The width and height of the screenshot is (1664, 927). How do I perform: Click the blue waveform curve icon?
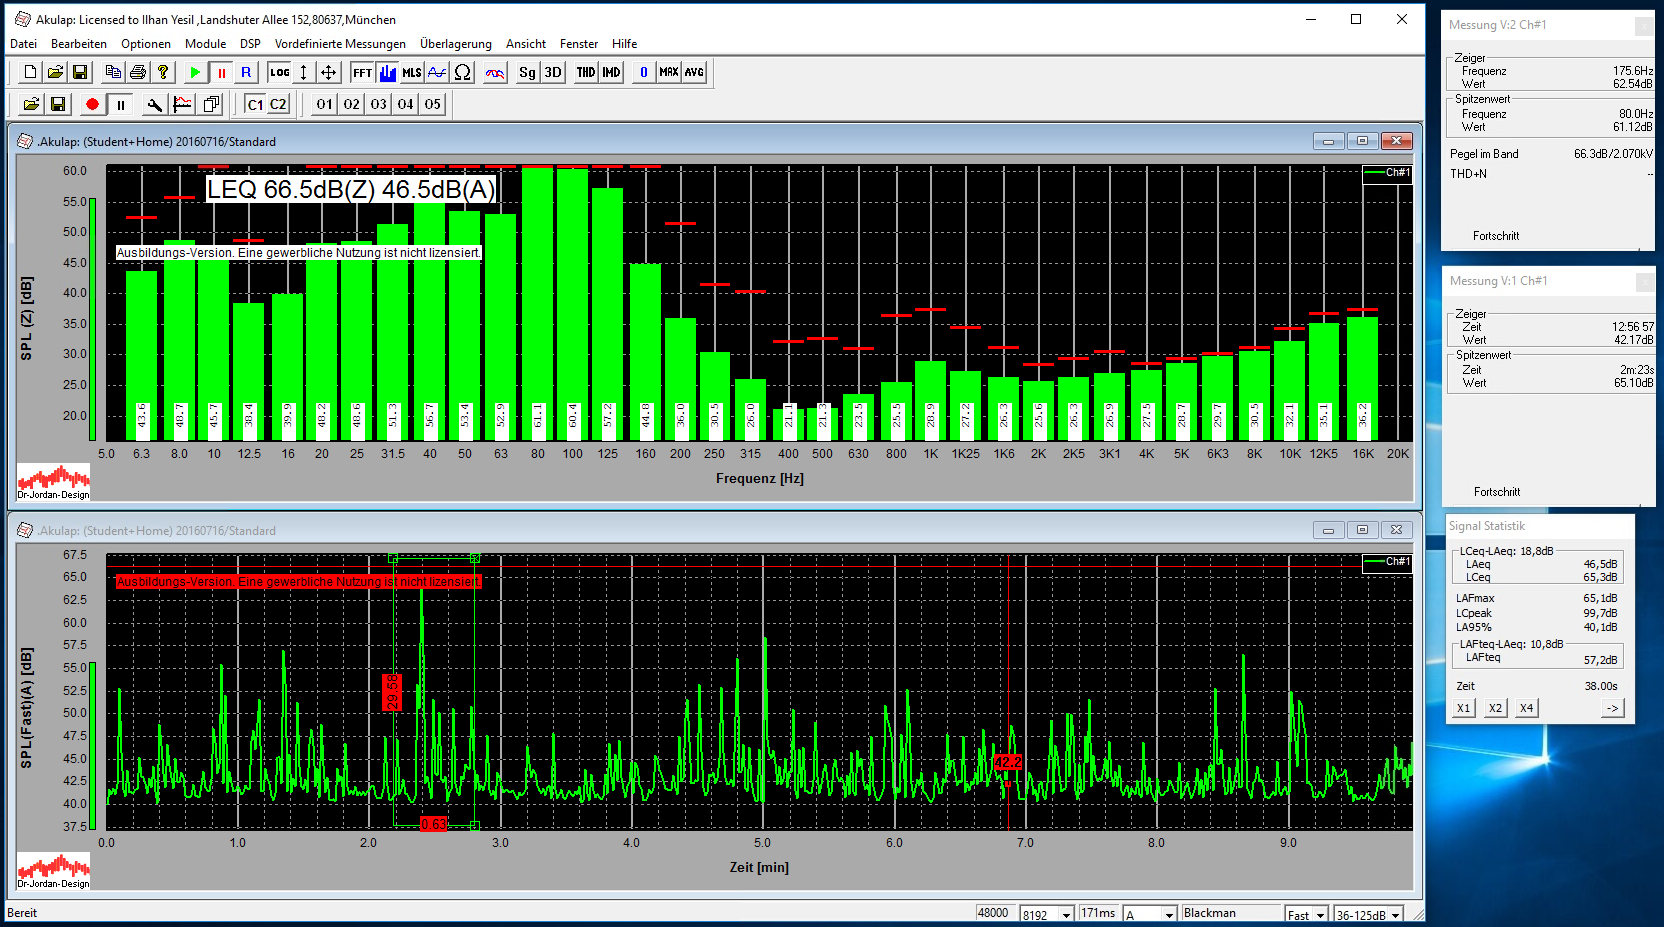click(x=437, y=72)
